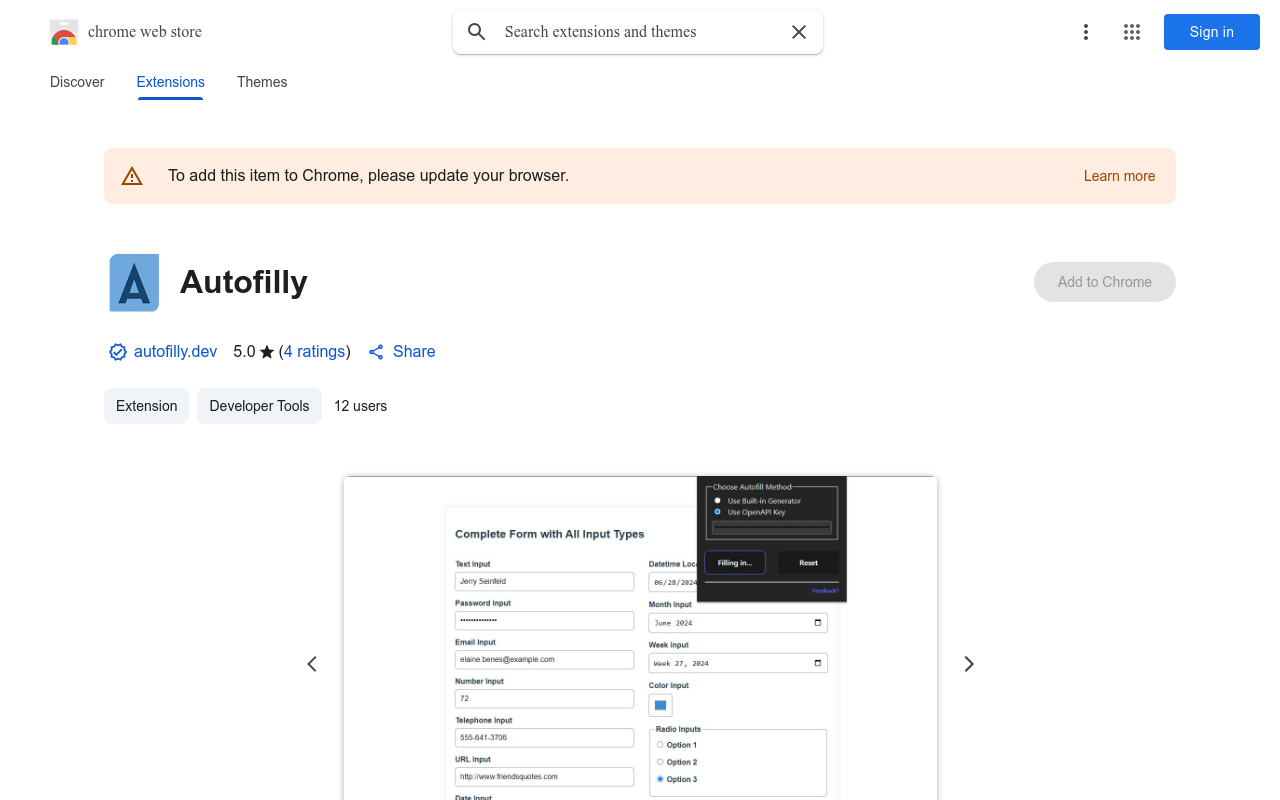Image resolution: width=1280 pixels, height=800 pixels.
Task: Click the Number Input field showing 72
Action: tap(545, 699)
